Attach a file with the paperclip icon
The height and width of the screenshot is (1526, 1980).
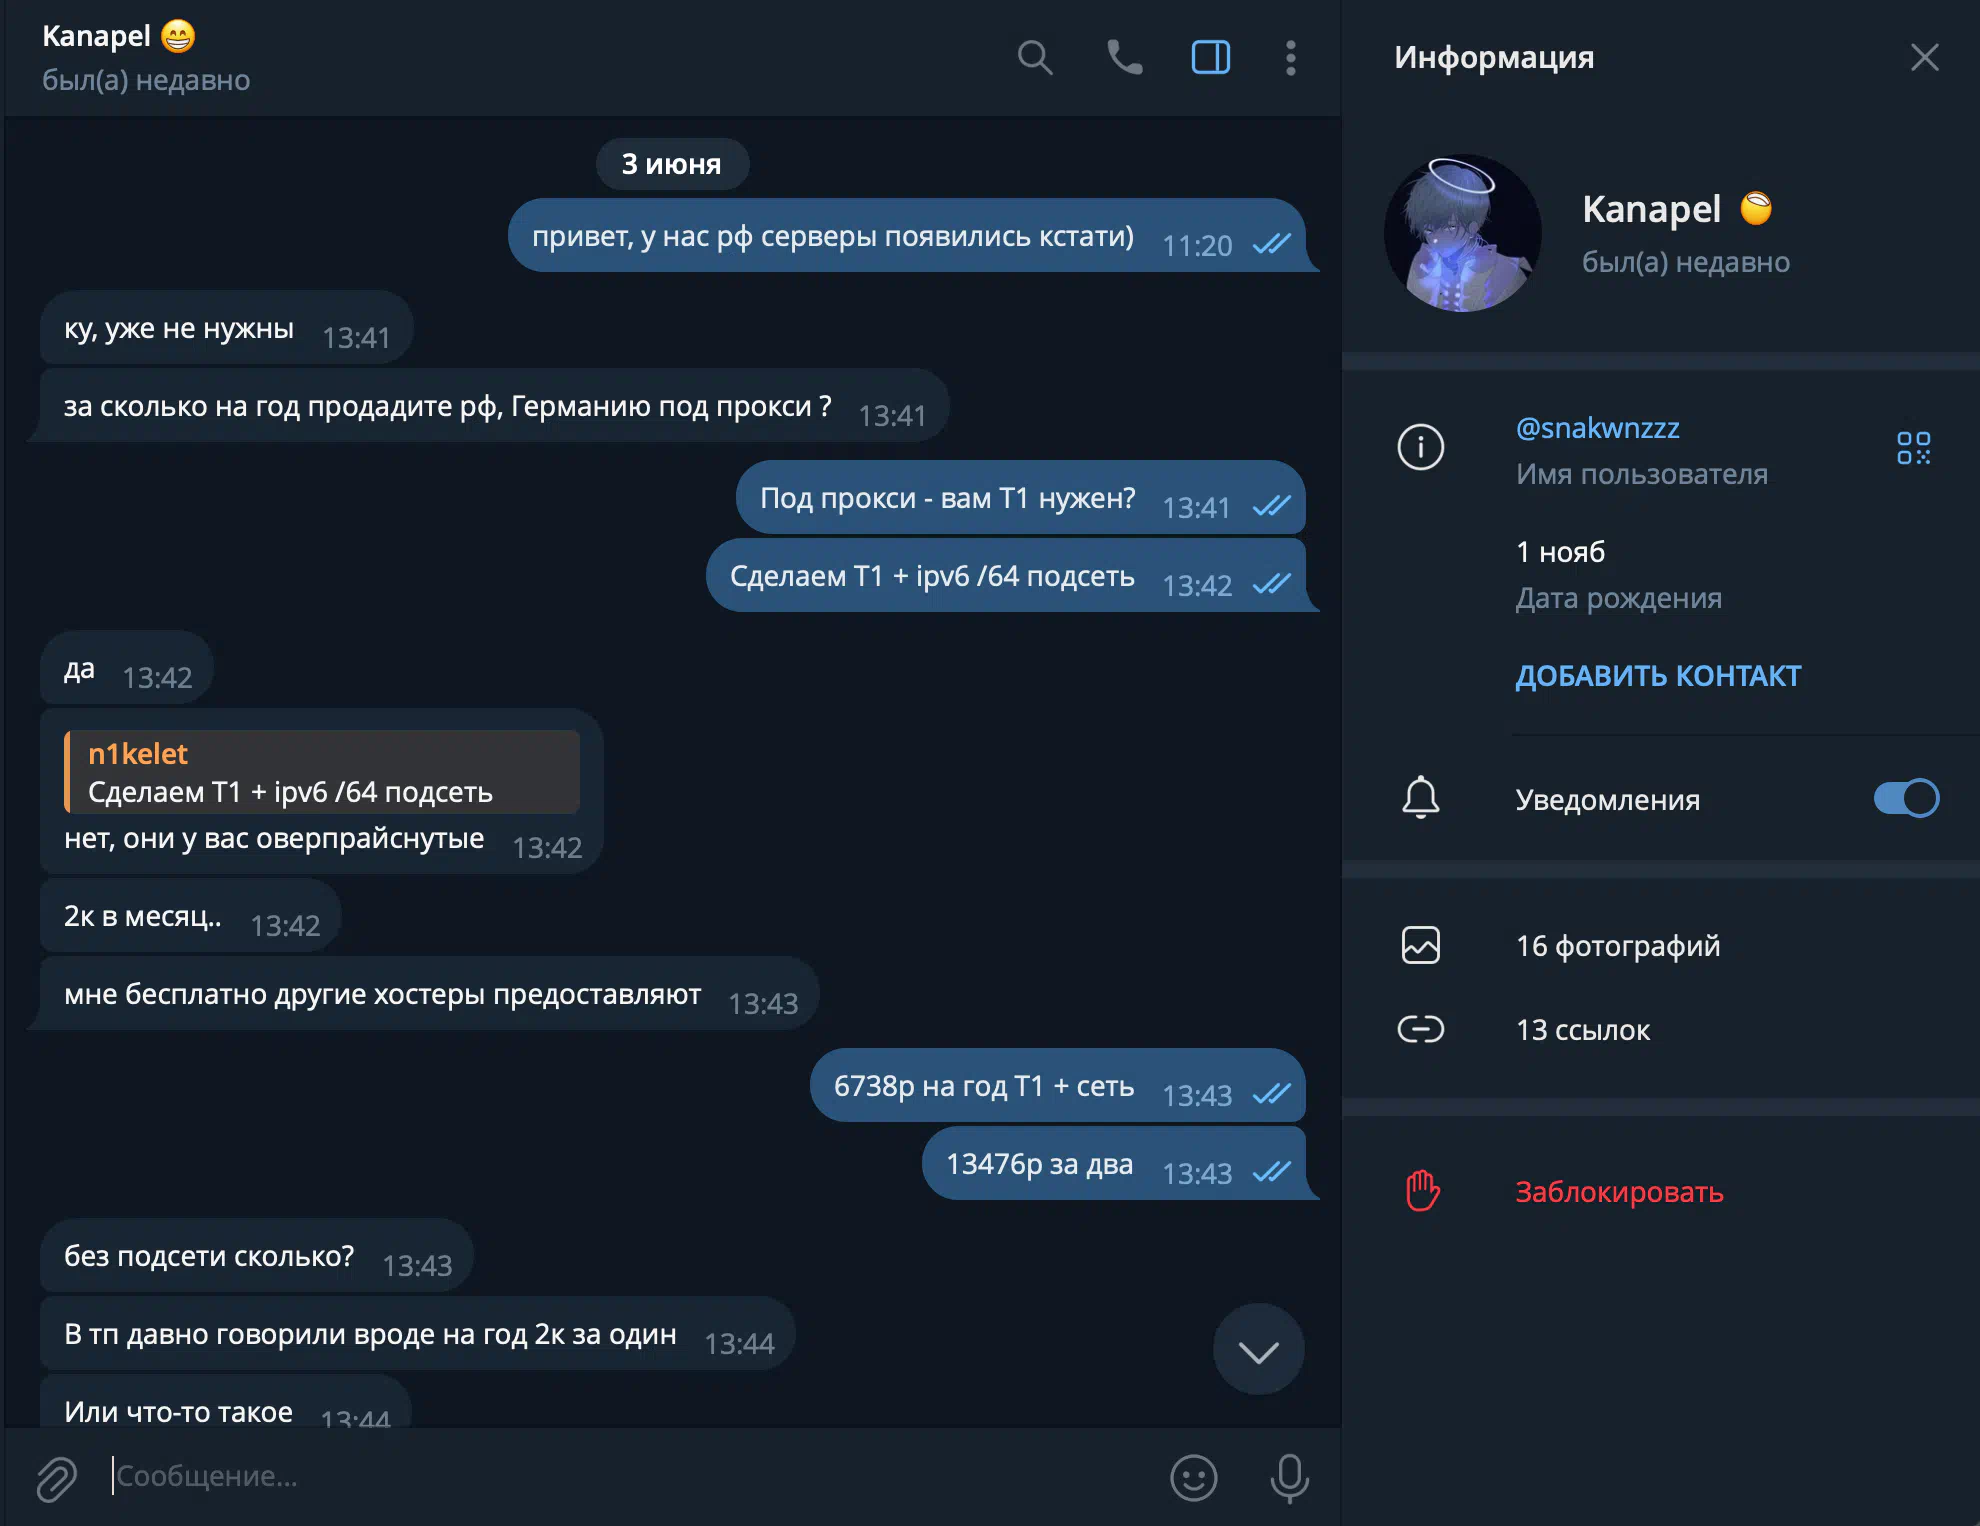(x=57, y=1478)
